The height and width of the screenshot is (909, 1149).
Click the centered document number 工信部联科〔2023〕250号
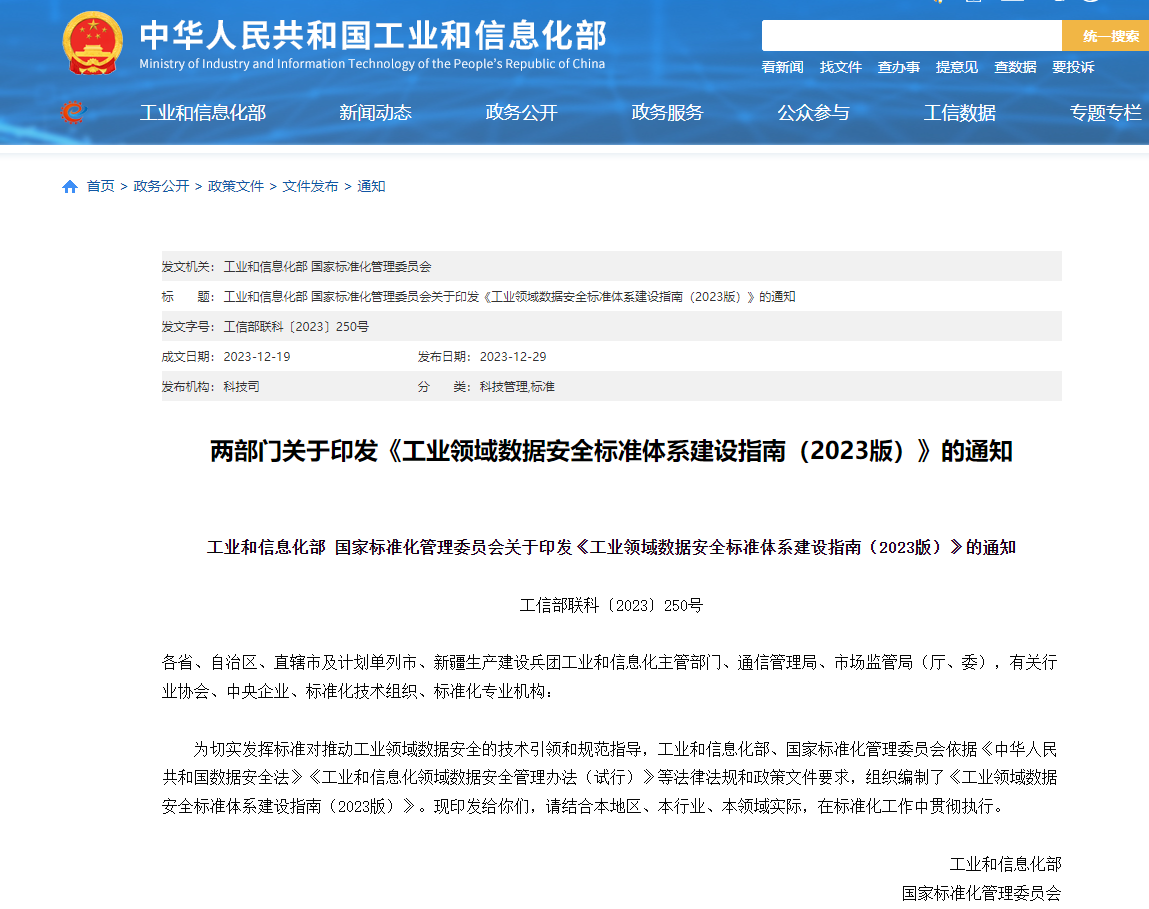pyautogui.click(x=611, y=606)
